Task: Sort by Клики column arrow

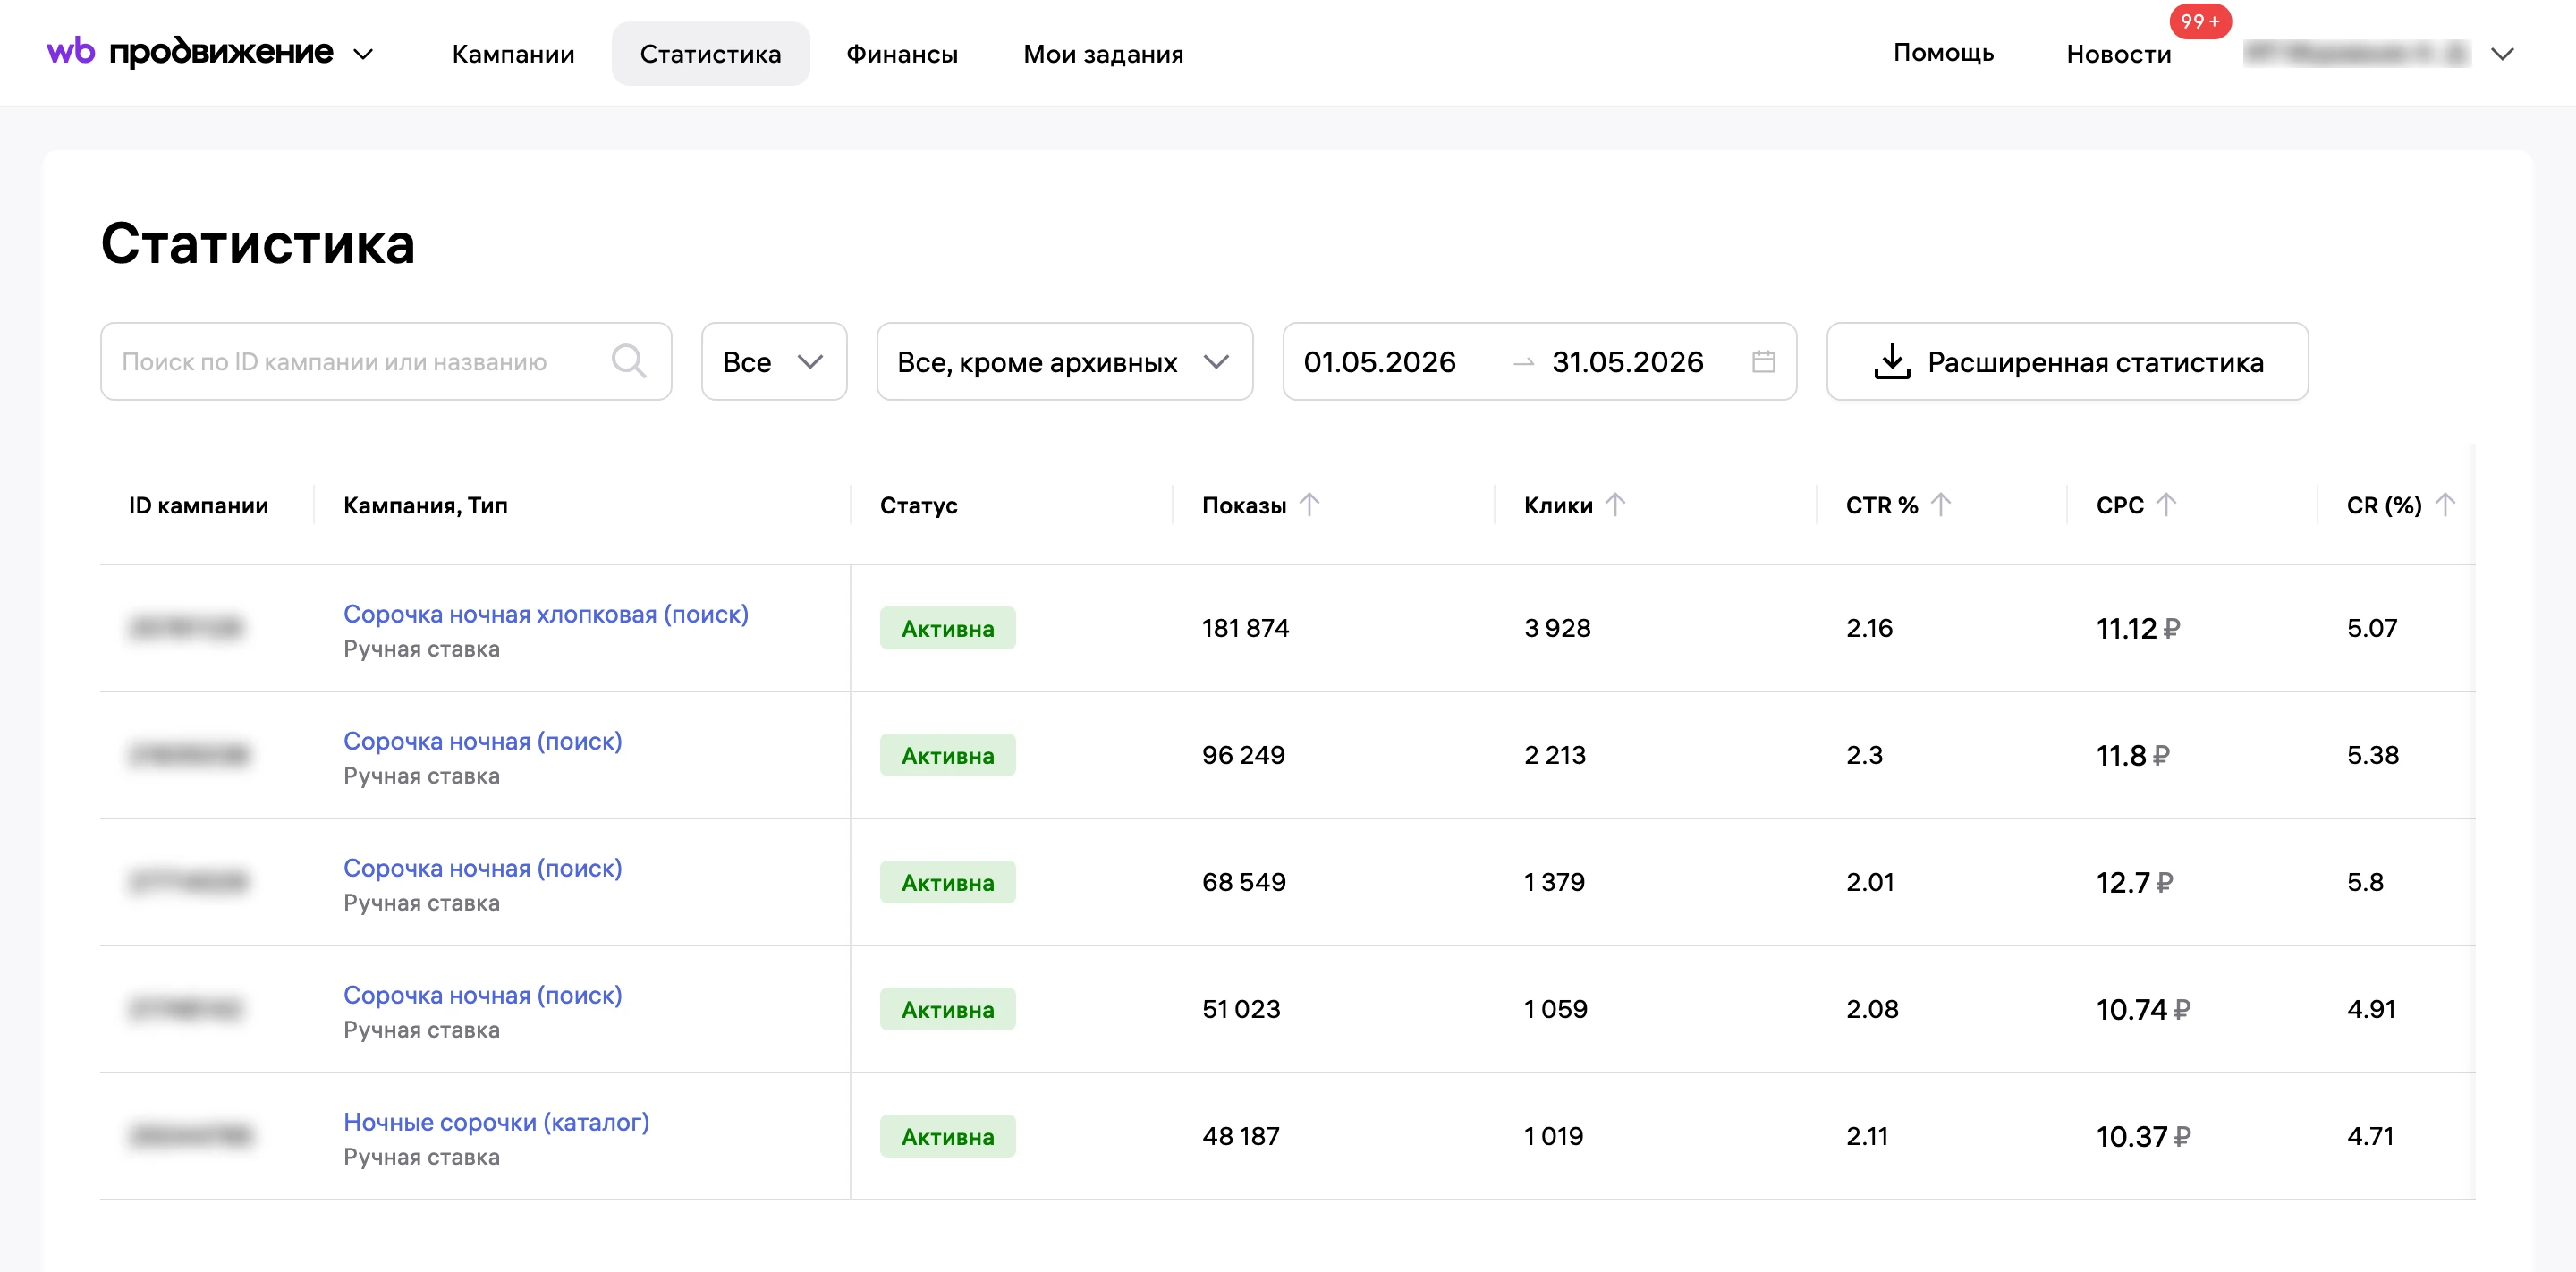Action: (x=1615, y=505)
